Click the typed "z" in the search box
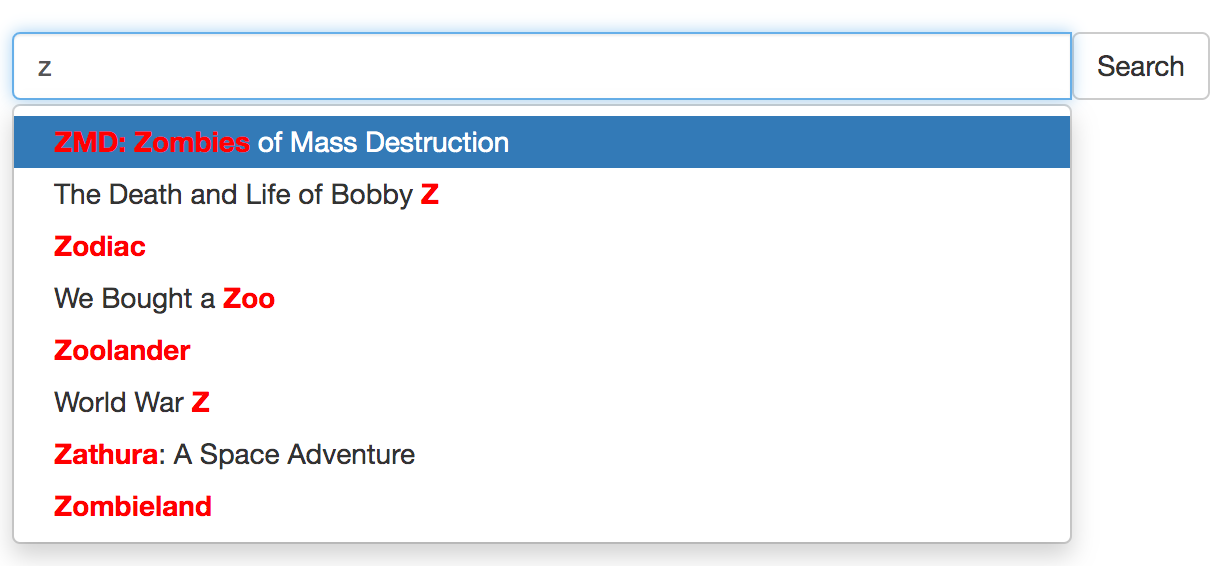This screenshot has width=1228, height=566. click(45, 68)
